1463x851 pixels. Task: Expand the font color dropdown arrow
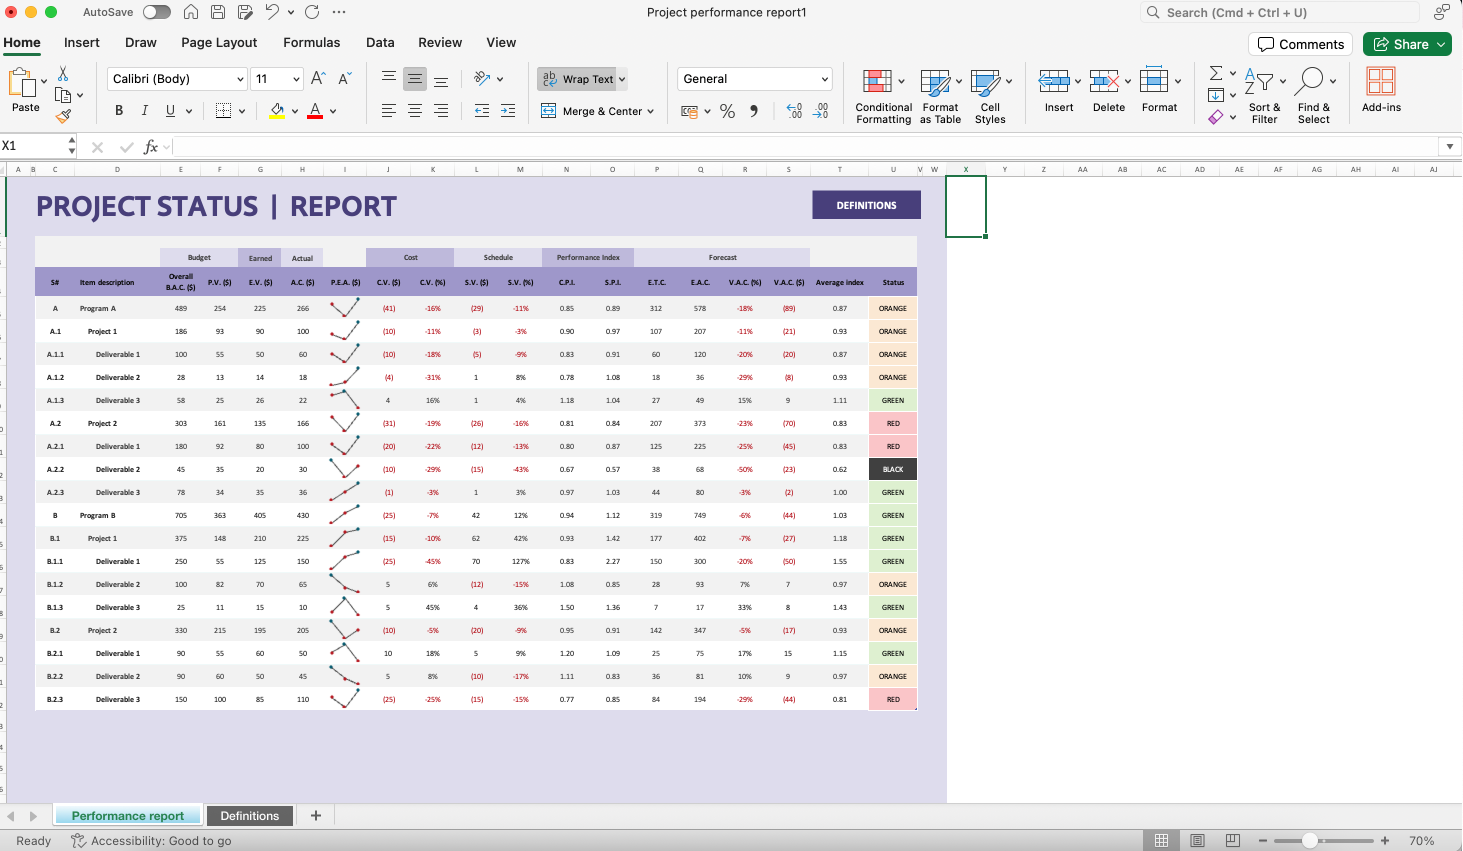tap(333, 111)
